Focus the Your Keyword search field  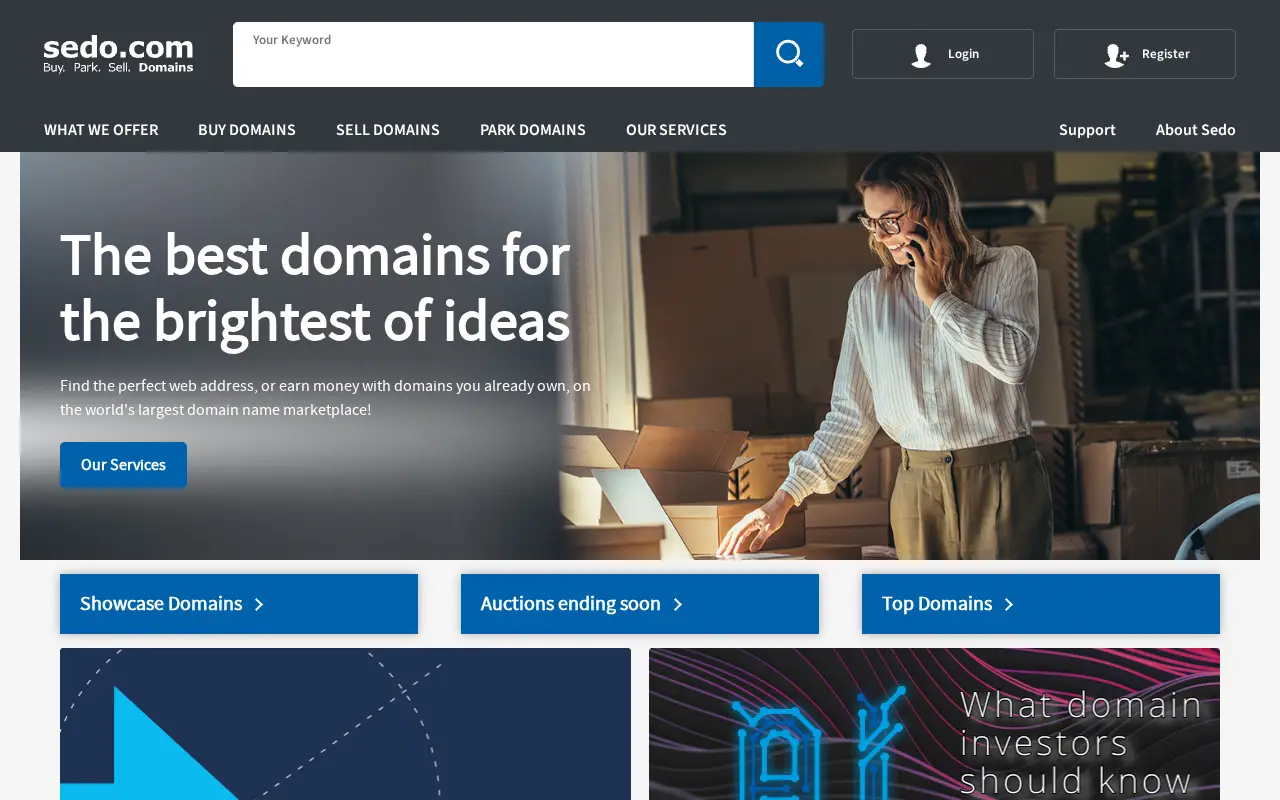(493, 54)
